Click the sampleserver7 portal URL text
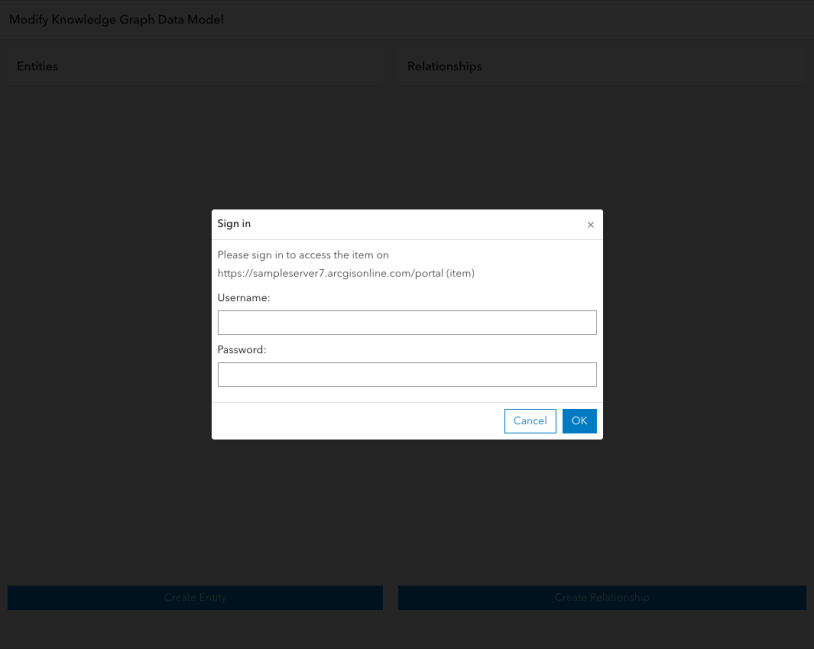Screen dimensions: 814x649 (x=345, y=273)
